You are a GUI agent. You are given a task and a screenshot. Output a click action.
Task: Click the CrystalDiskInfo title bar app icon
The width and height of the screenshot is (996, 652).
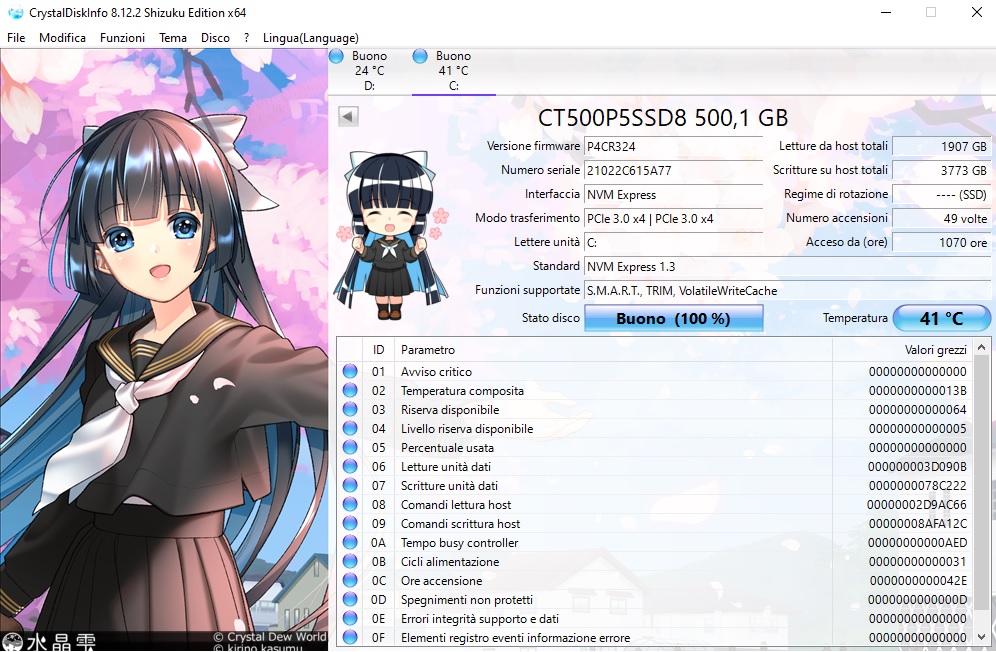(x=15, y=12)
